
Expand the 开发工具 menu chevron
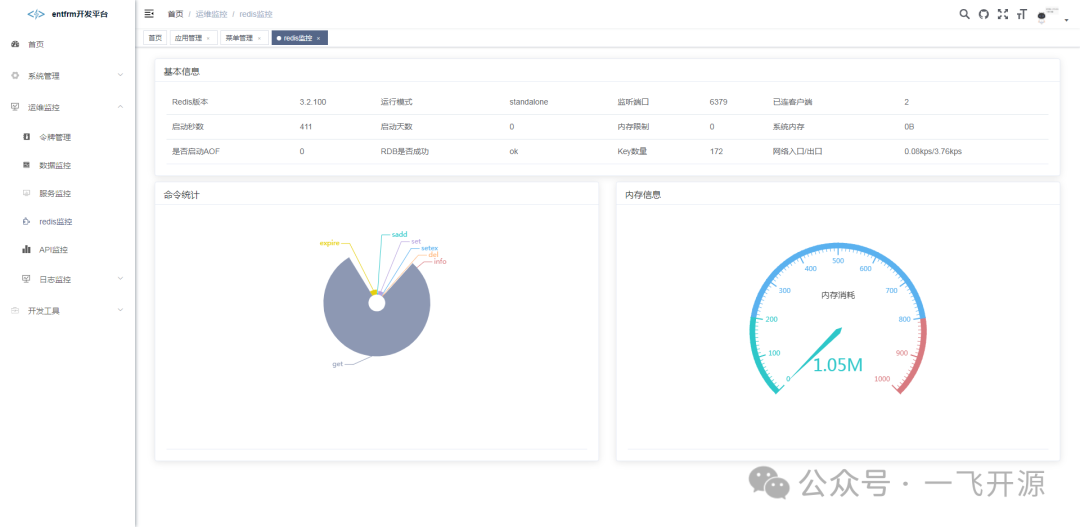[x=121, y=310]
